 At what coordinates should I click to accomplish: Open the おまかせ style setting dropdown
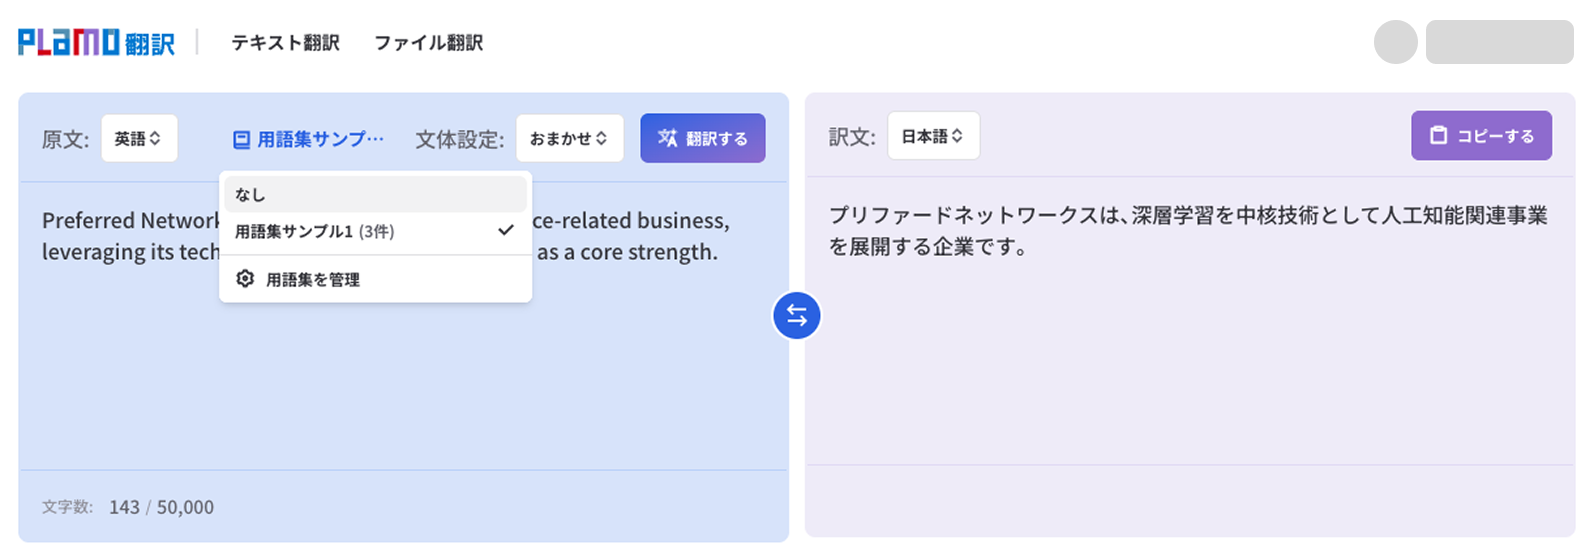coord(569,139)
